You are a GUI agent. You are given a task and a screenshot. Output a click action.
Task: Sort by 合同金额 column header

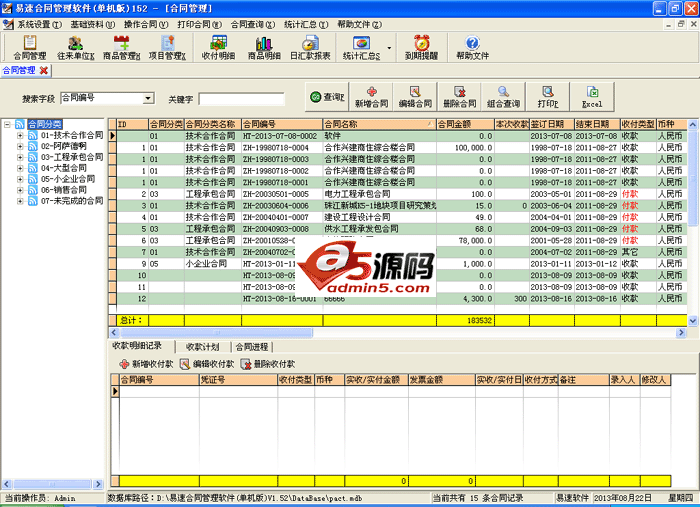click(x=465, y=124)
